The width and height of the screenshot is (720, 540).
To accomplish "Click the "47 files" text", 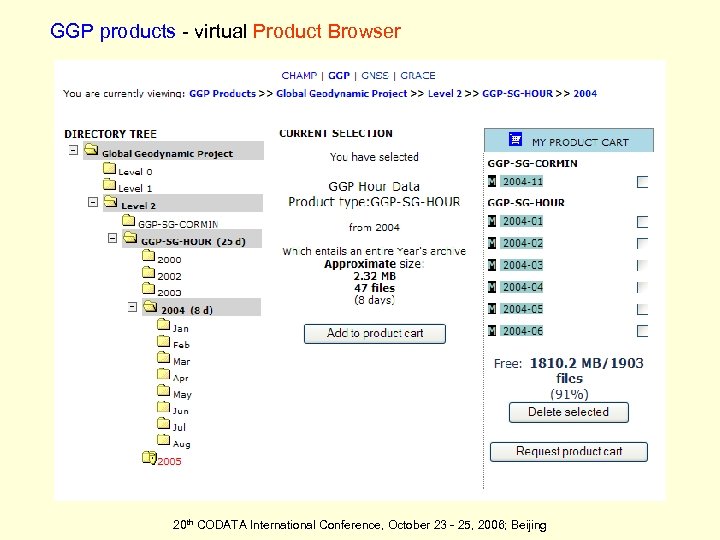I will pos(375,288).
